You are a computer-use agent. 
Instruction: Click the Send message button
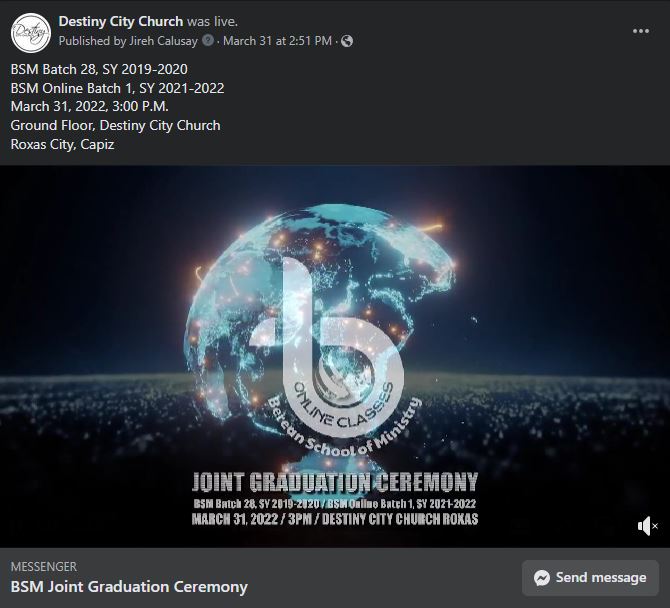coord(590,578)
